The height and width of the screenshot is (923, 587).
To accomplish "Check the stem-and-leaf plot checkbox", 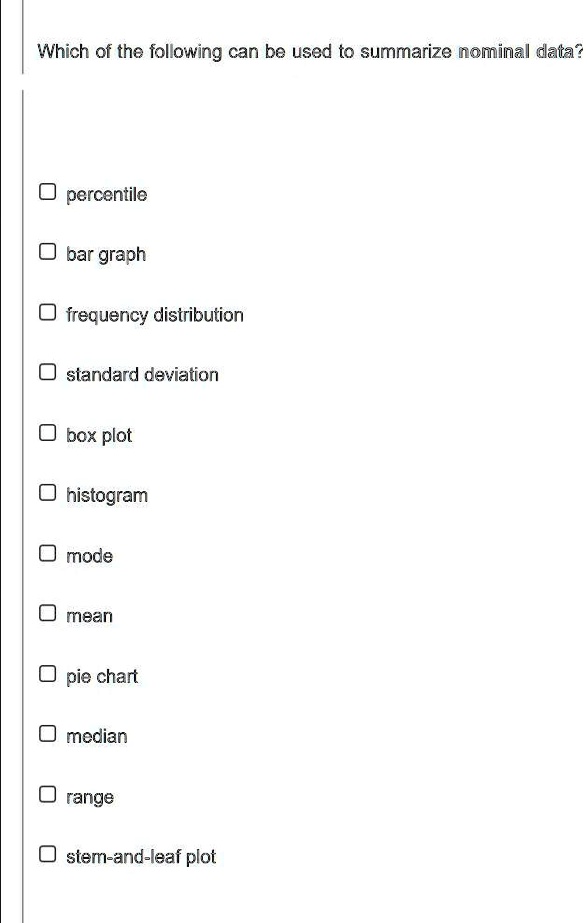I will click(x=47, y=853).
